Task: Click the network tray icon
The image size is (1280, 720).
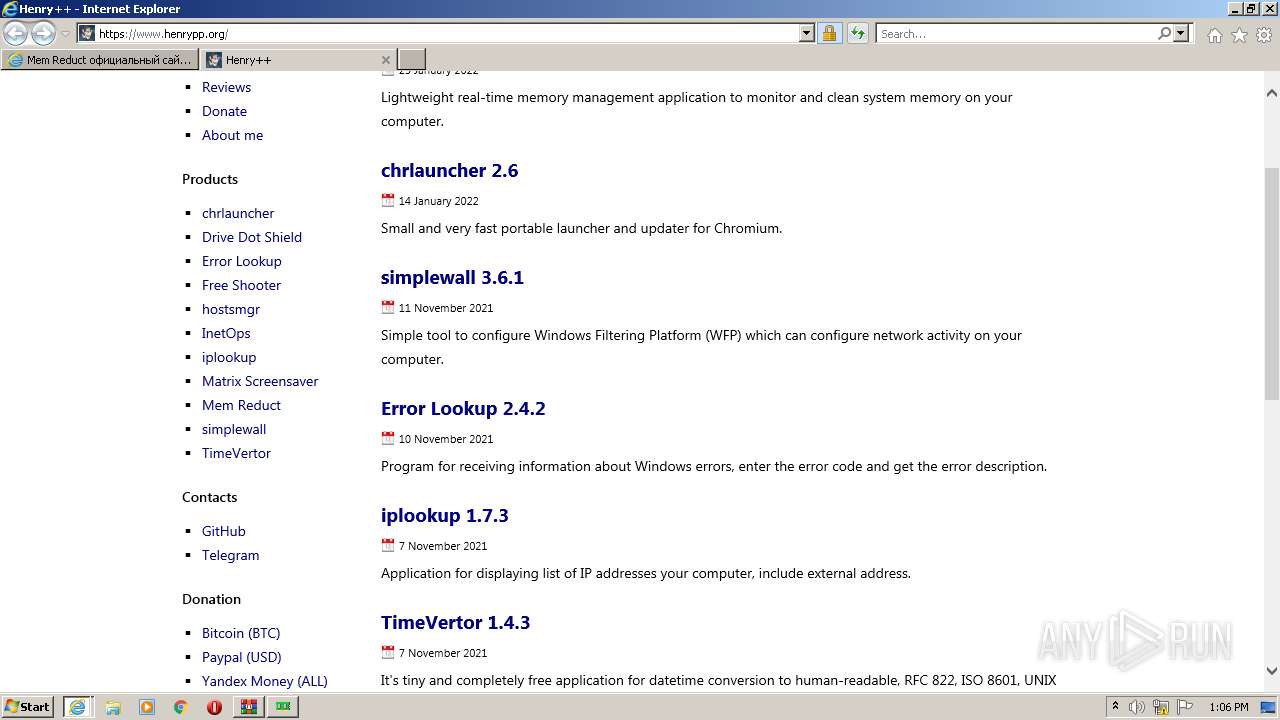Action: [1161, 707]
